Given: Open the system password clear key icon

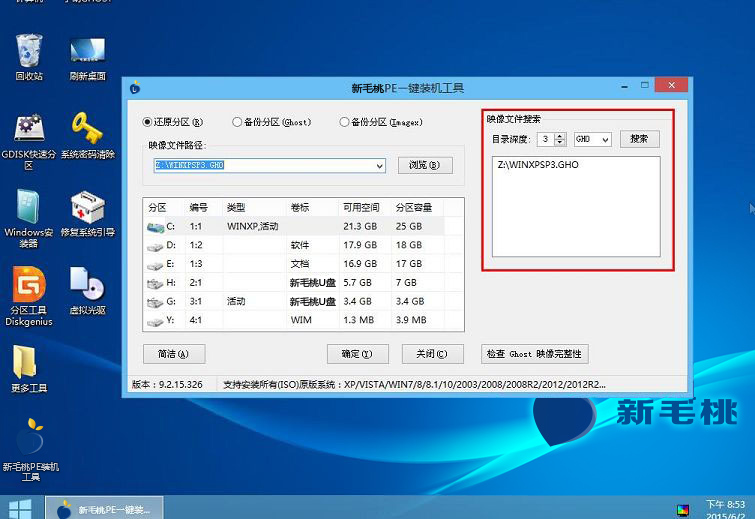Looking at the screenshot, I should [87, 136].
